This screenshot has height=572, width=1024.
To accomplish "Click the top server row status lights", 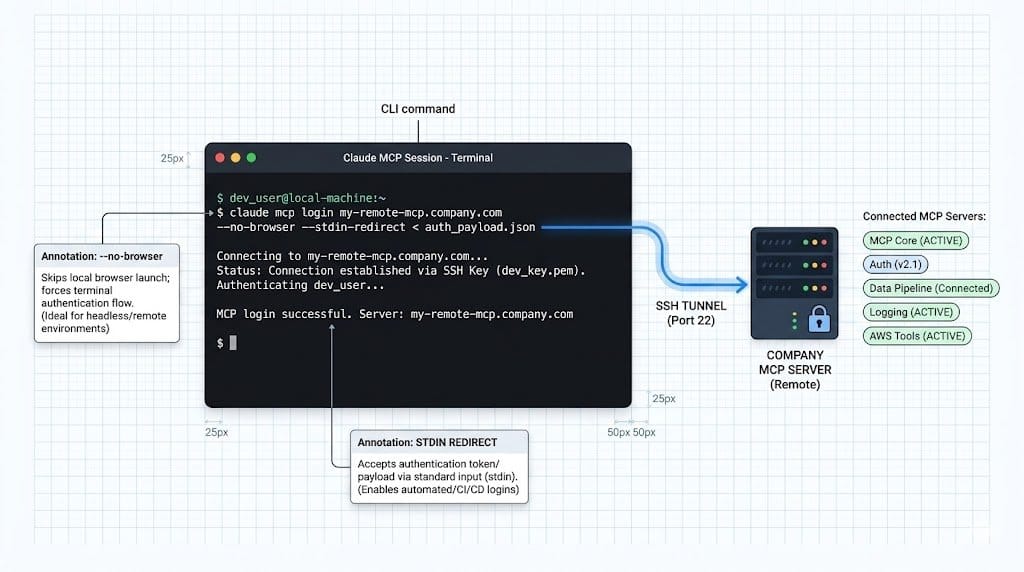I will (814, 242).
